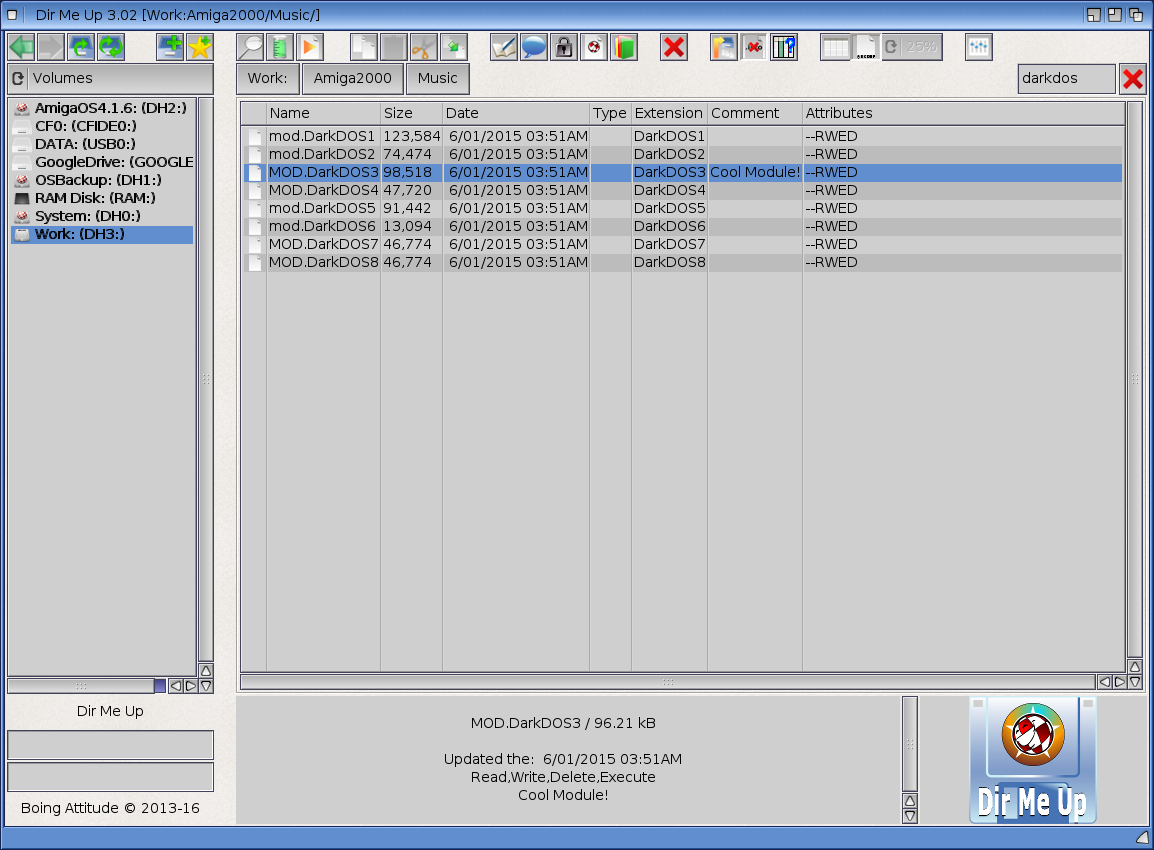This screenshot has width=1154, height=850.
Task: Click the drawer icon with single green arrow
Action: (81, 47)
